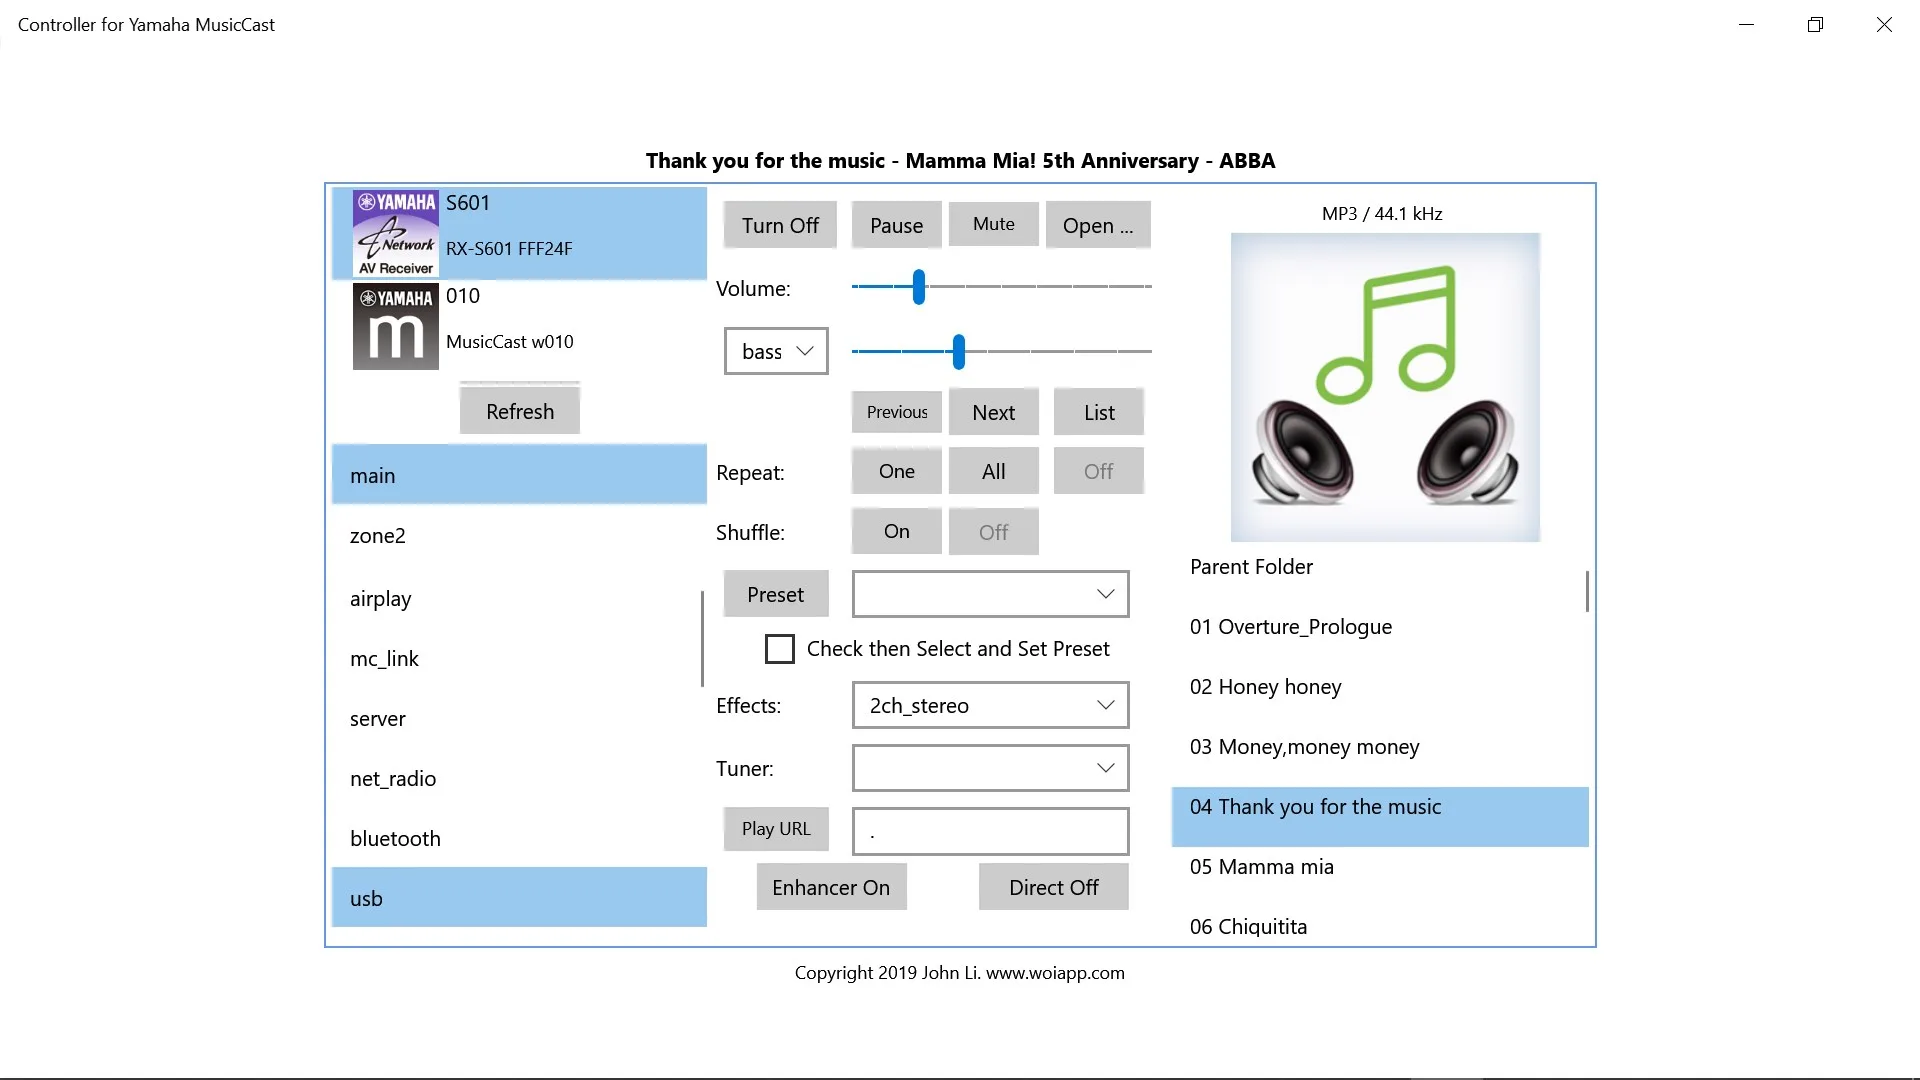
Task: Click the music note album art image
Action: click(x=1385, y=387)
